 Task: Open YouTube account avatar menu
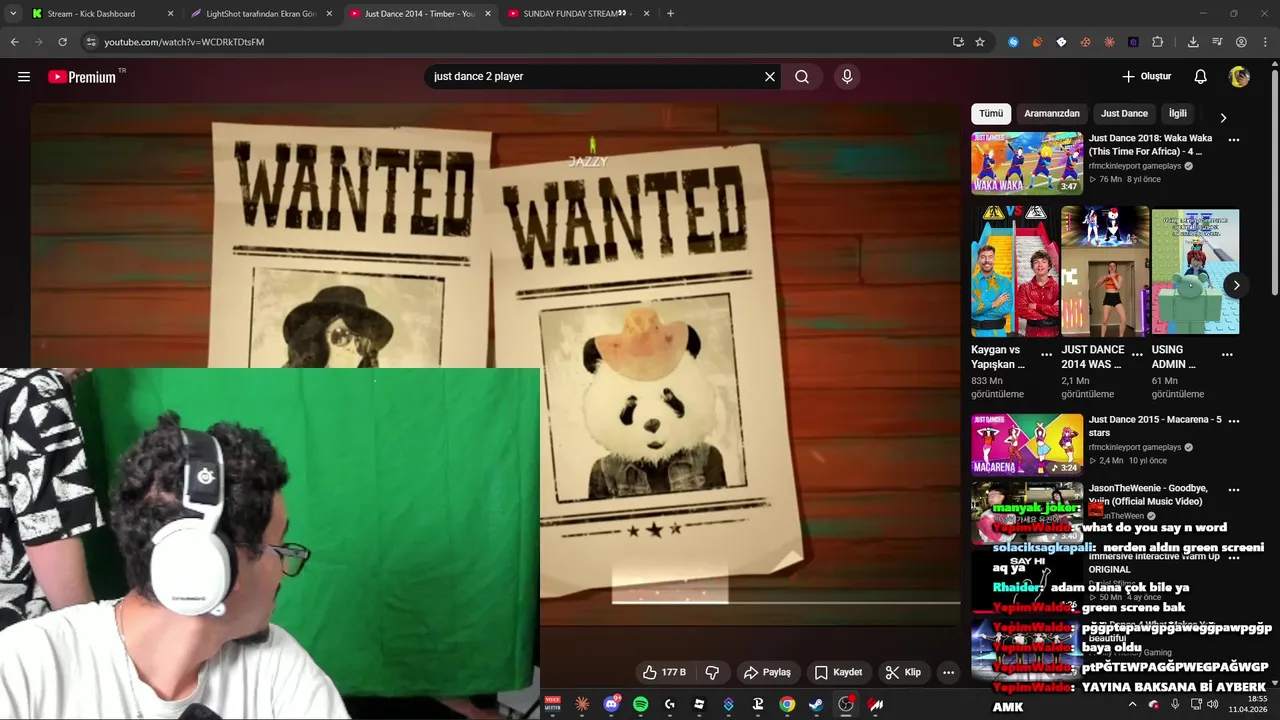coord(1239,77)
